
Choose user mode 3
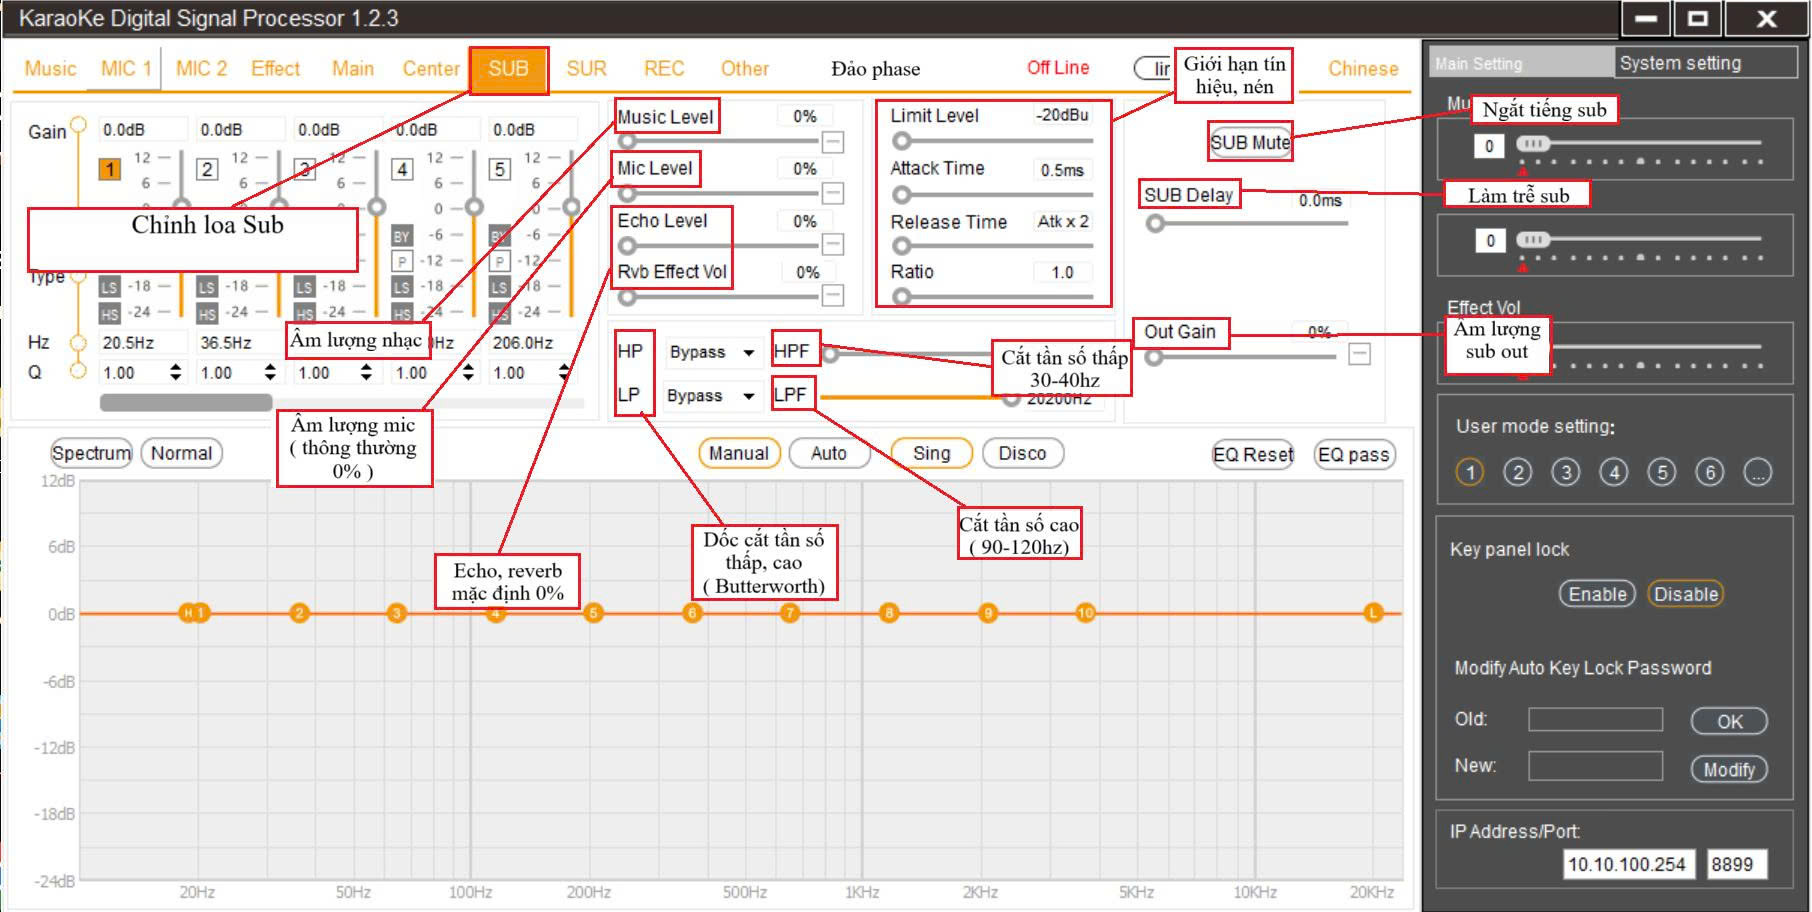1565,472
